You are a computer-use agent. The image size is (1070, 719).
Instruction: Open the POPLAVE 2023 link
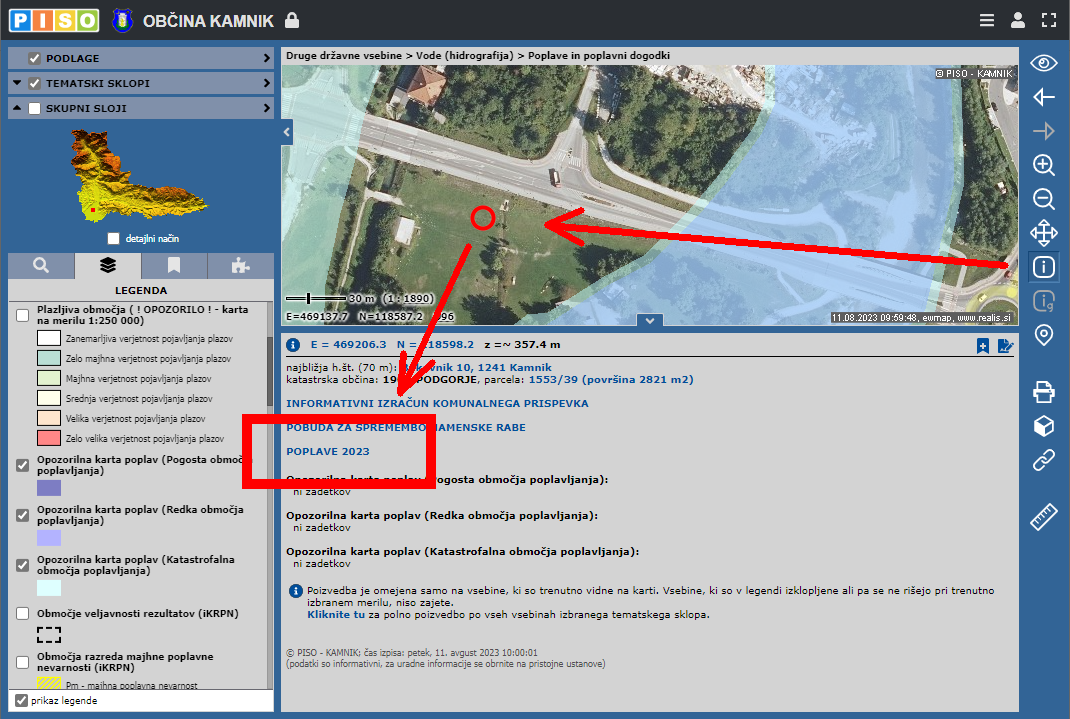coord(327,451)
